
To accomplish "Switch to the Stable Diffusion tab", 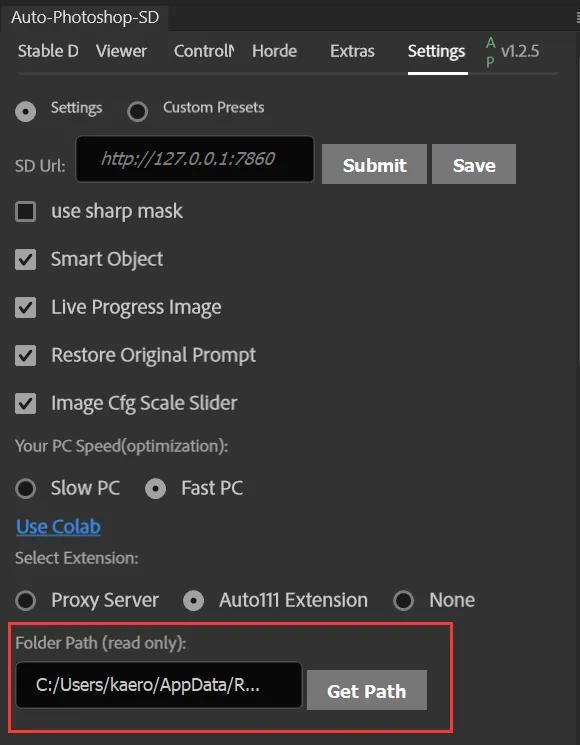I will click(48, 51).
